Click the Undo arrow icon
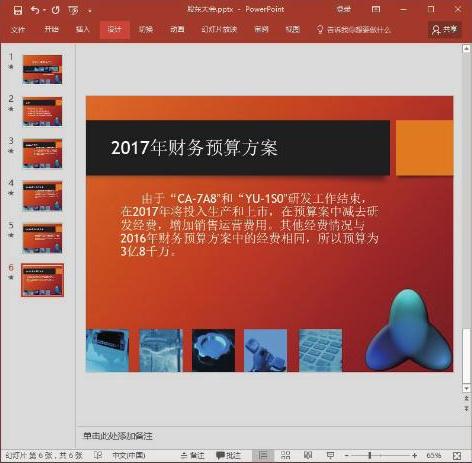The width and height of the screenshot is (472, 463). pos(35,10)
